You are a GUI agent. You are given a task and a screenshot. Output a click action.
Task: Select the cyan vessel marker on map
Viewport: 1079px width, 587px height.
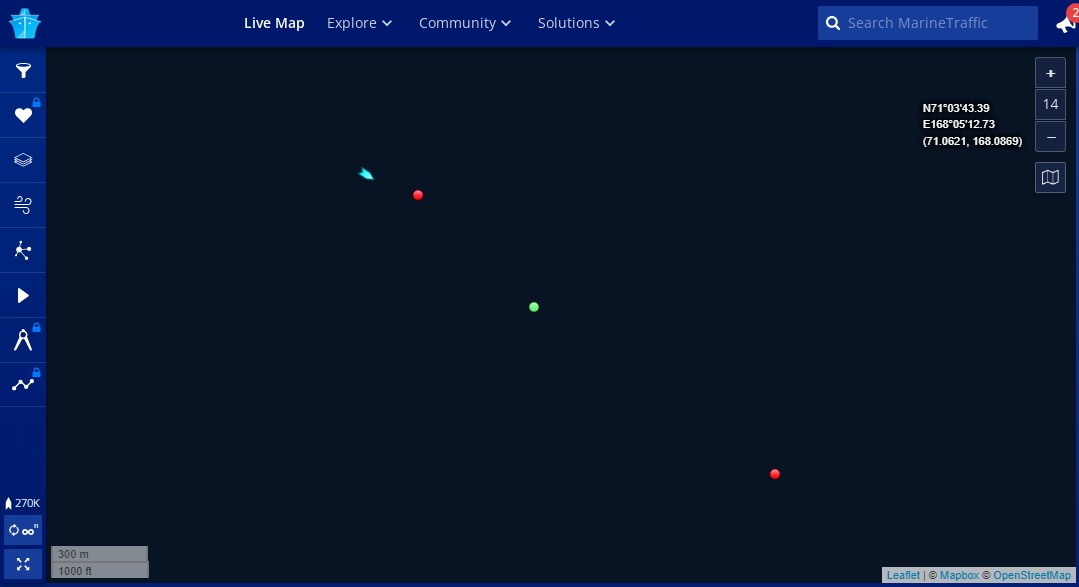366,174
